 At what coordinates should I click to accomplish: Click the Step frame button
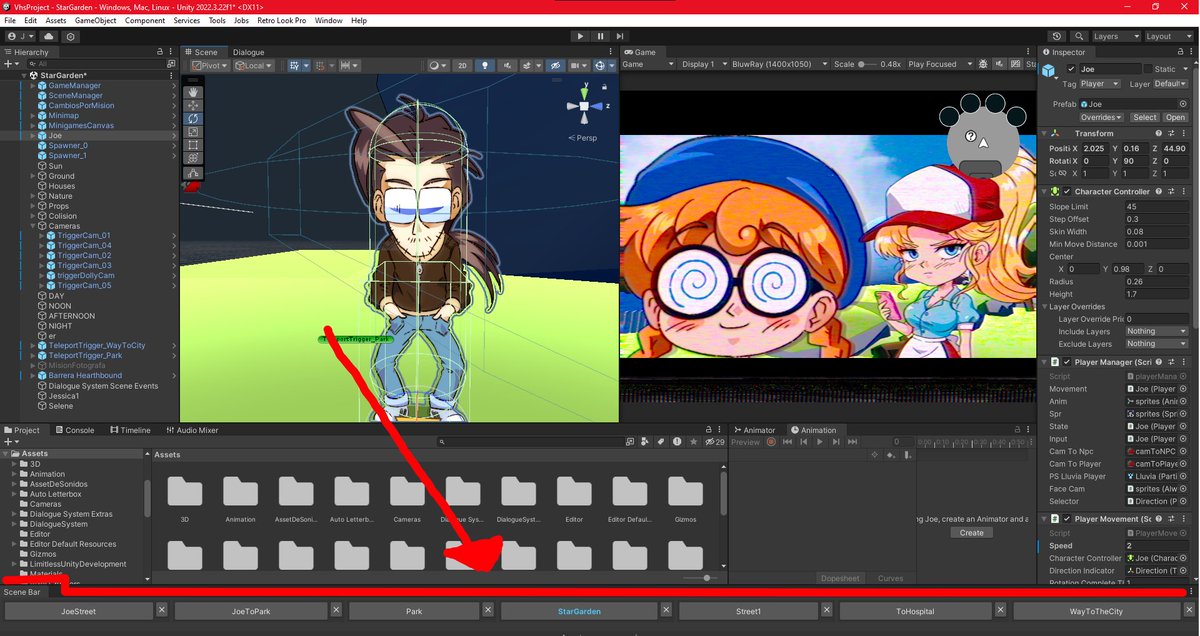coord(622,36)
